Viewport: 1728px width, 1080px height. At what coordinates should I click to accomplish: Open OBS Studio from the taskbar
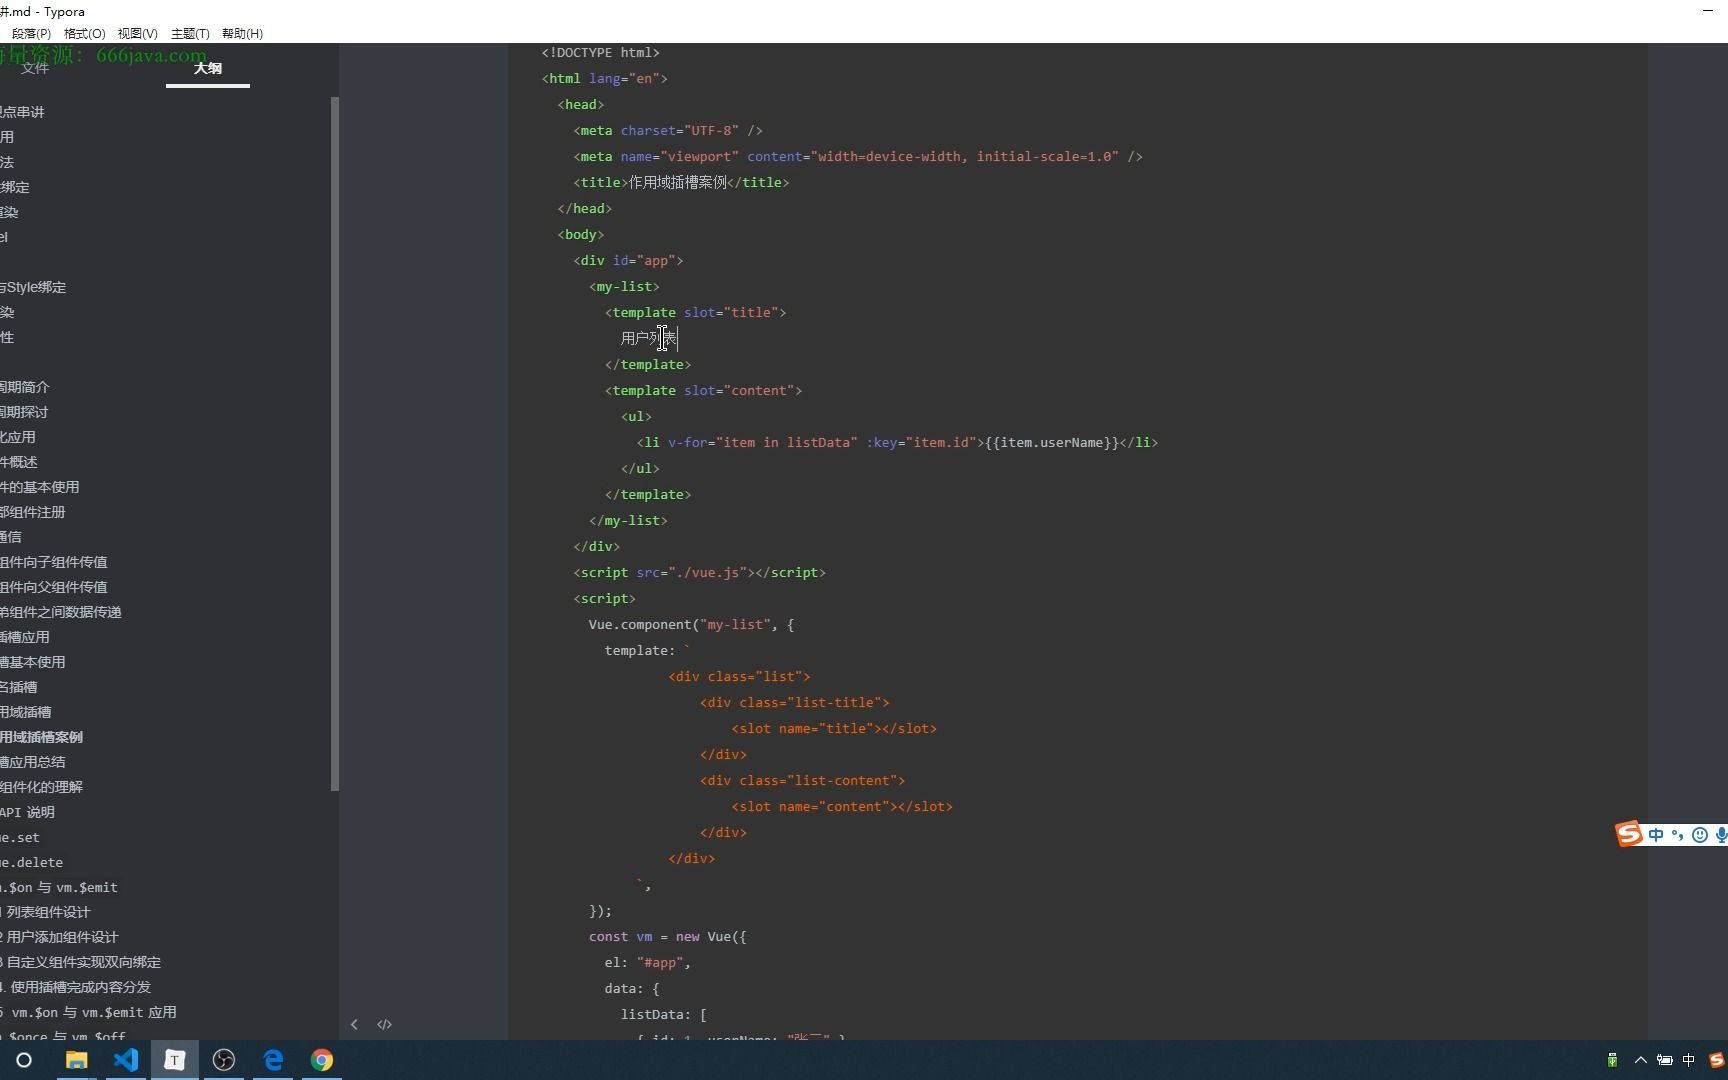pos(223,1060)
